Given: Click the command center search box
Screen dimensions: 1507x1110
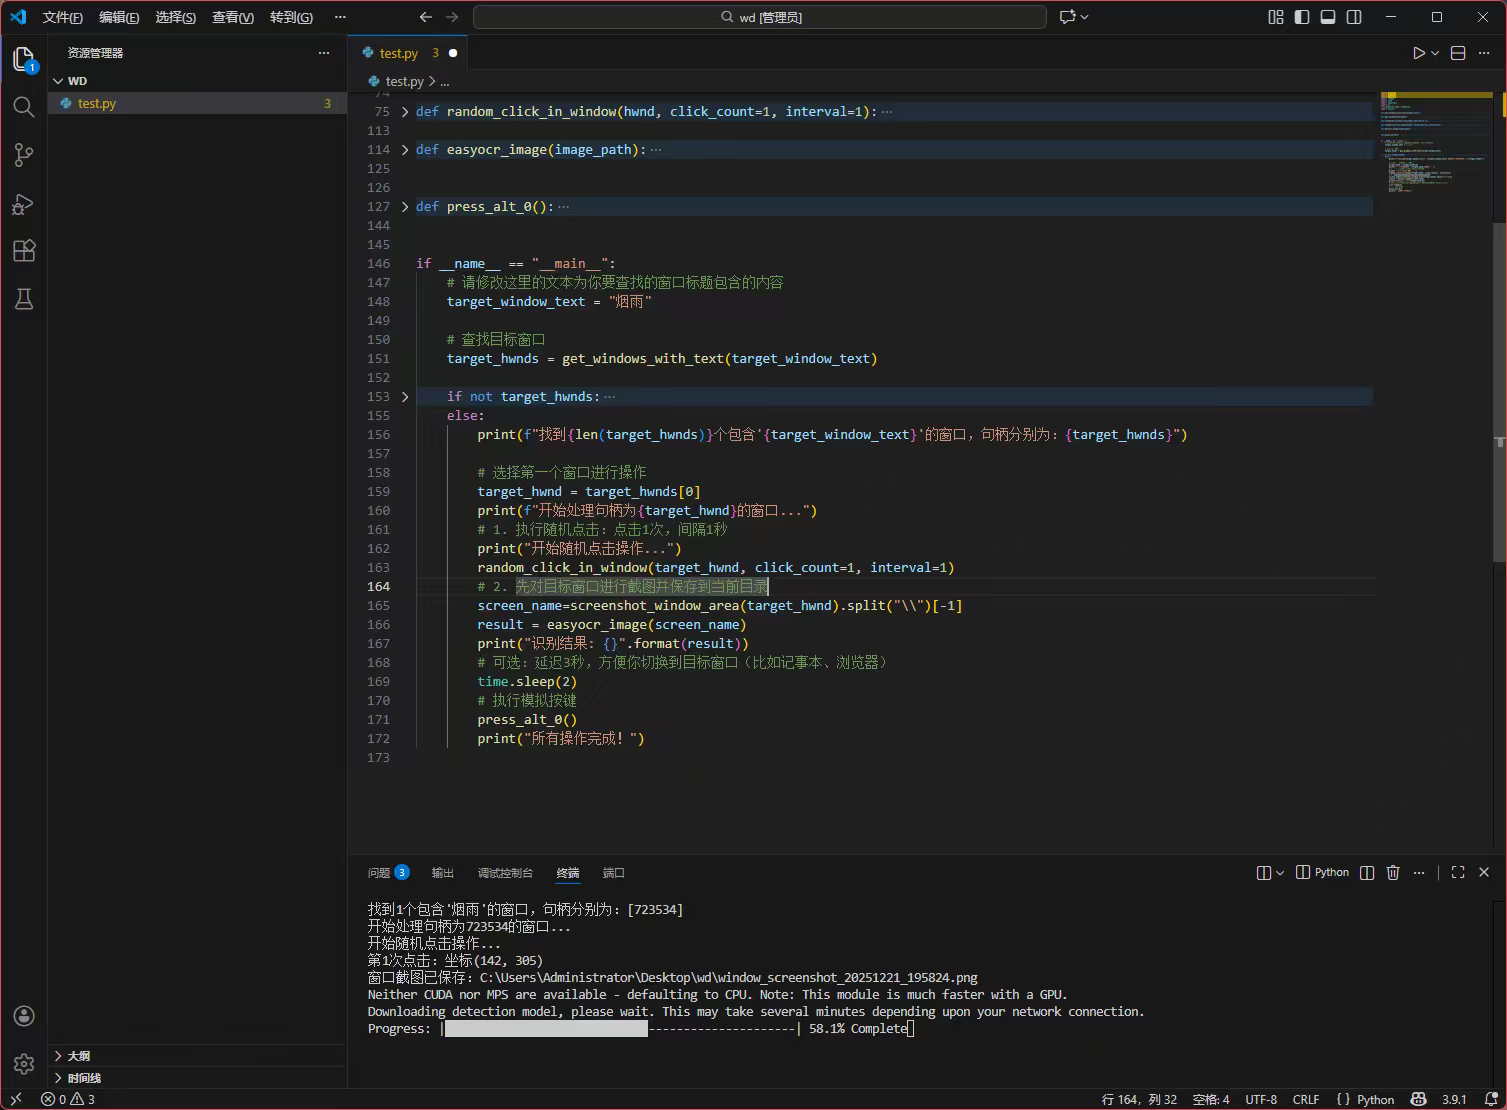Looking at the screenshot, I should 760,17.
